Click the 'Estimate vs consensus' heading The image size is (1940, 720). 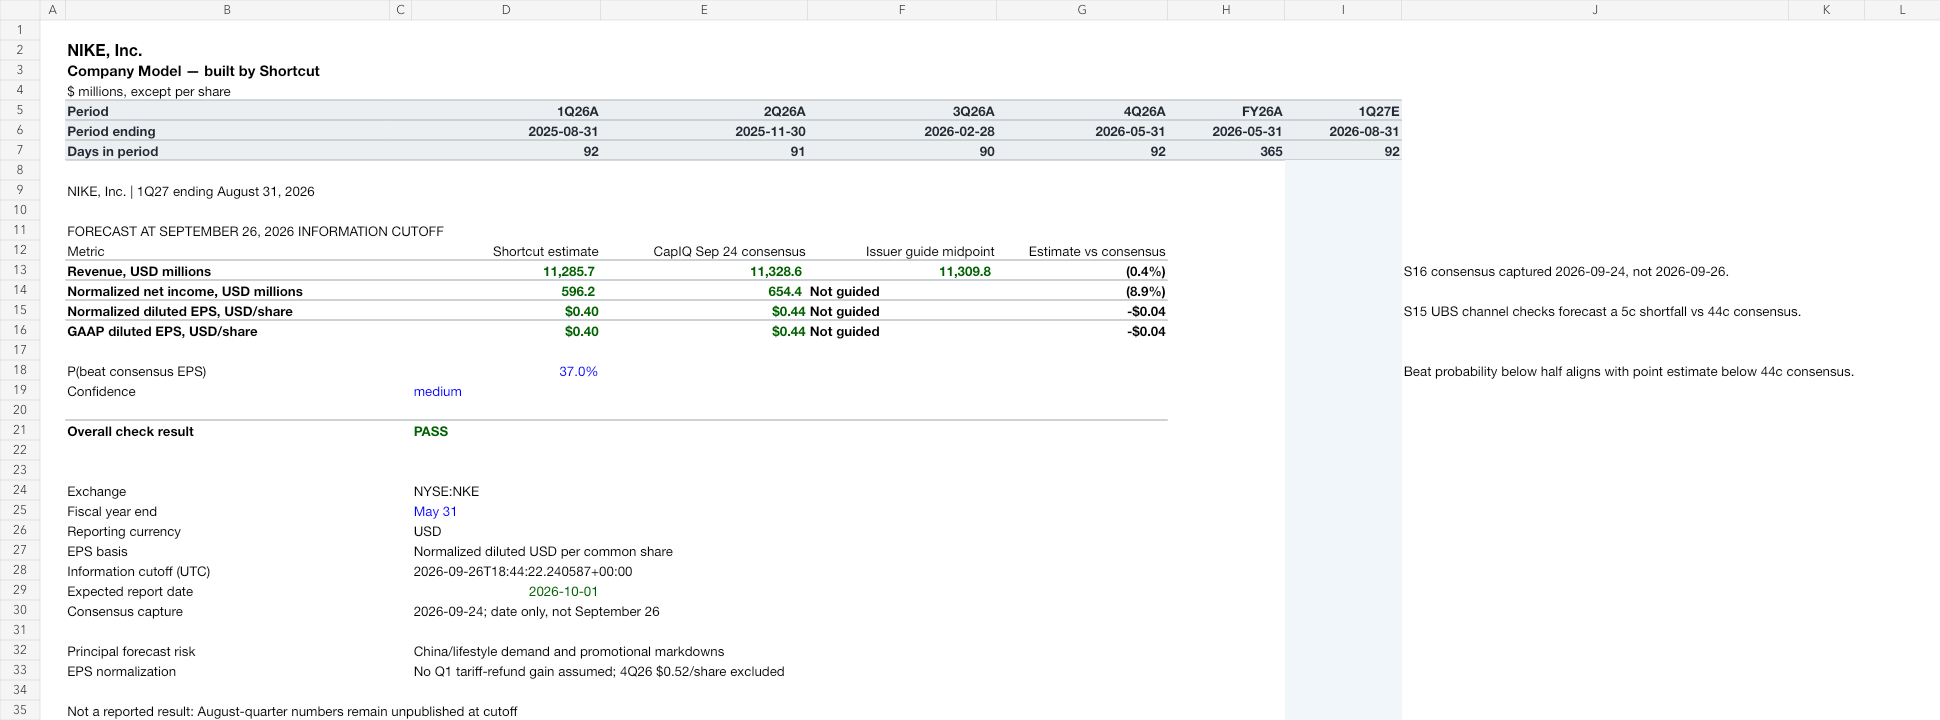[x=1097, y=251]
